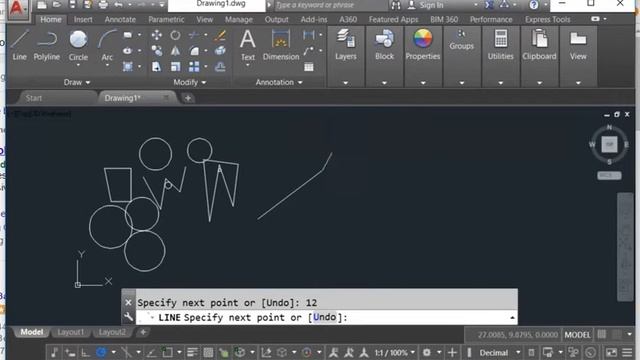Image resolution: width=640 pixels, height=360 pixels.
Task: Open the Arc tool dropdown arrow
Action: pyautogui.click(x=107, y=65)
